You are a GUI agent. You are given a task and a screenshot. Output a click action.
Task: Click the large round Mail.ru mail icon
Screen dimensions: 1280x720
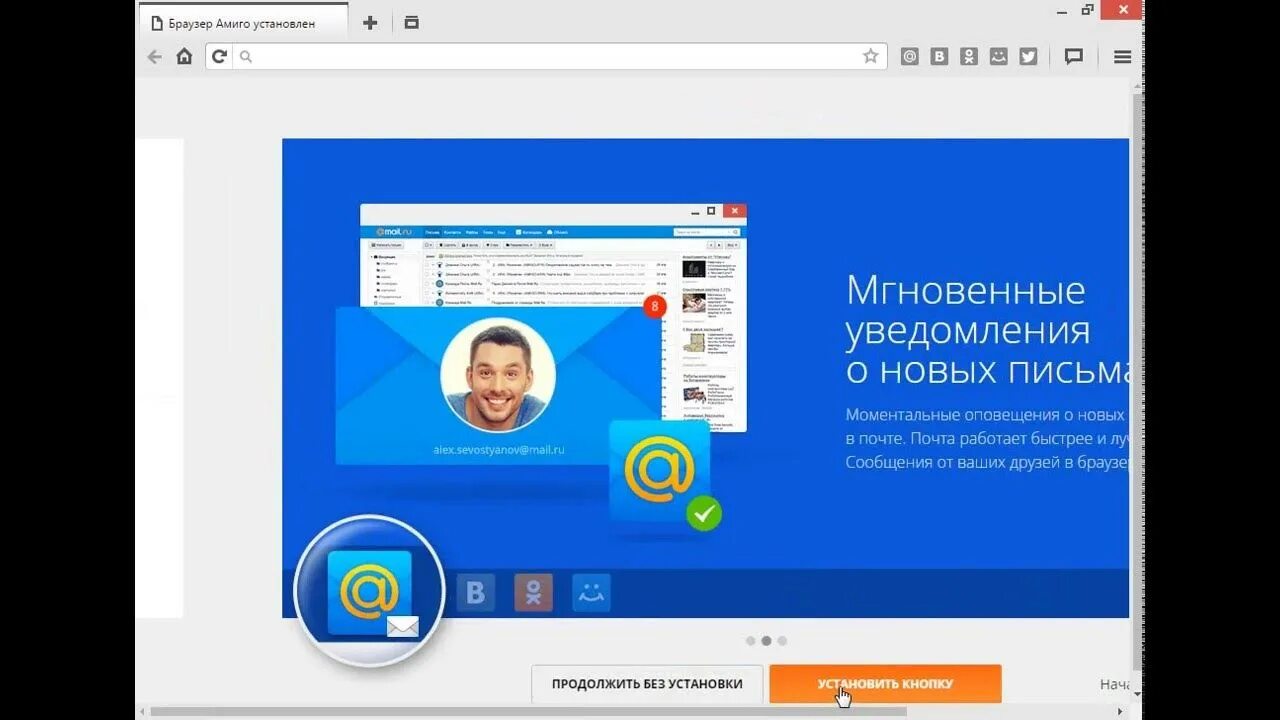tap(370, 591)
